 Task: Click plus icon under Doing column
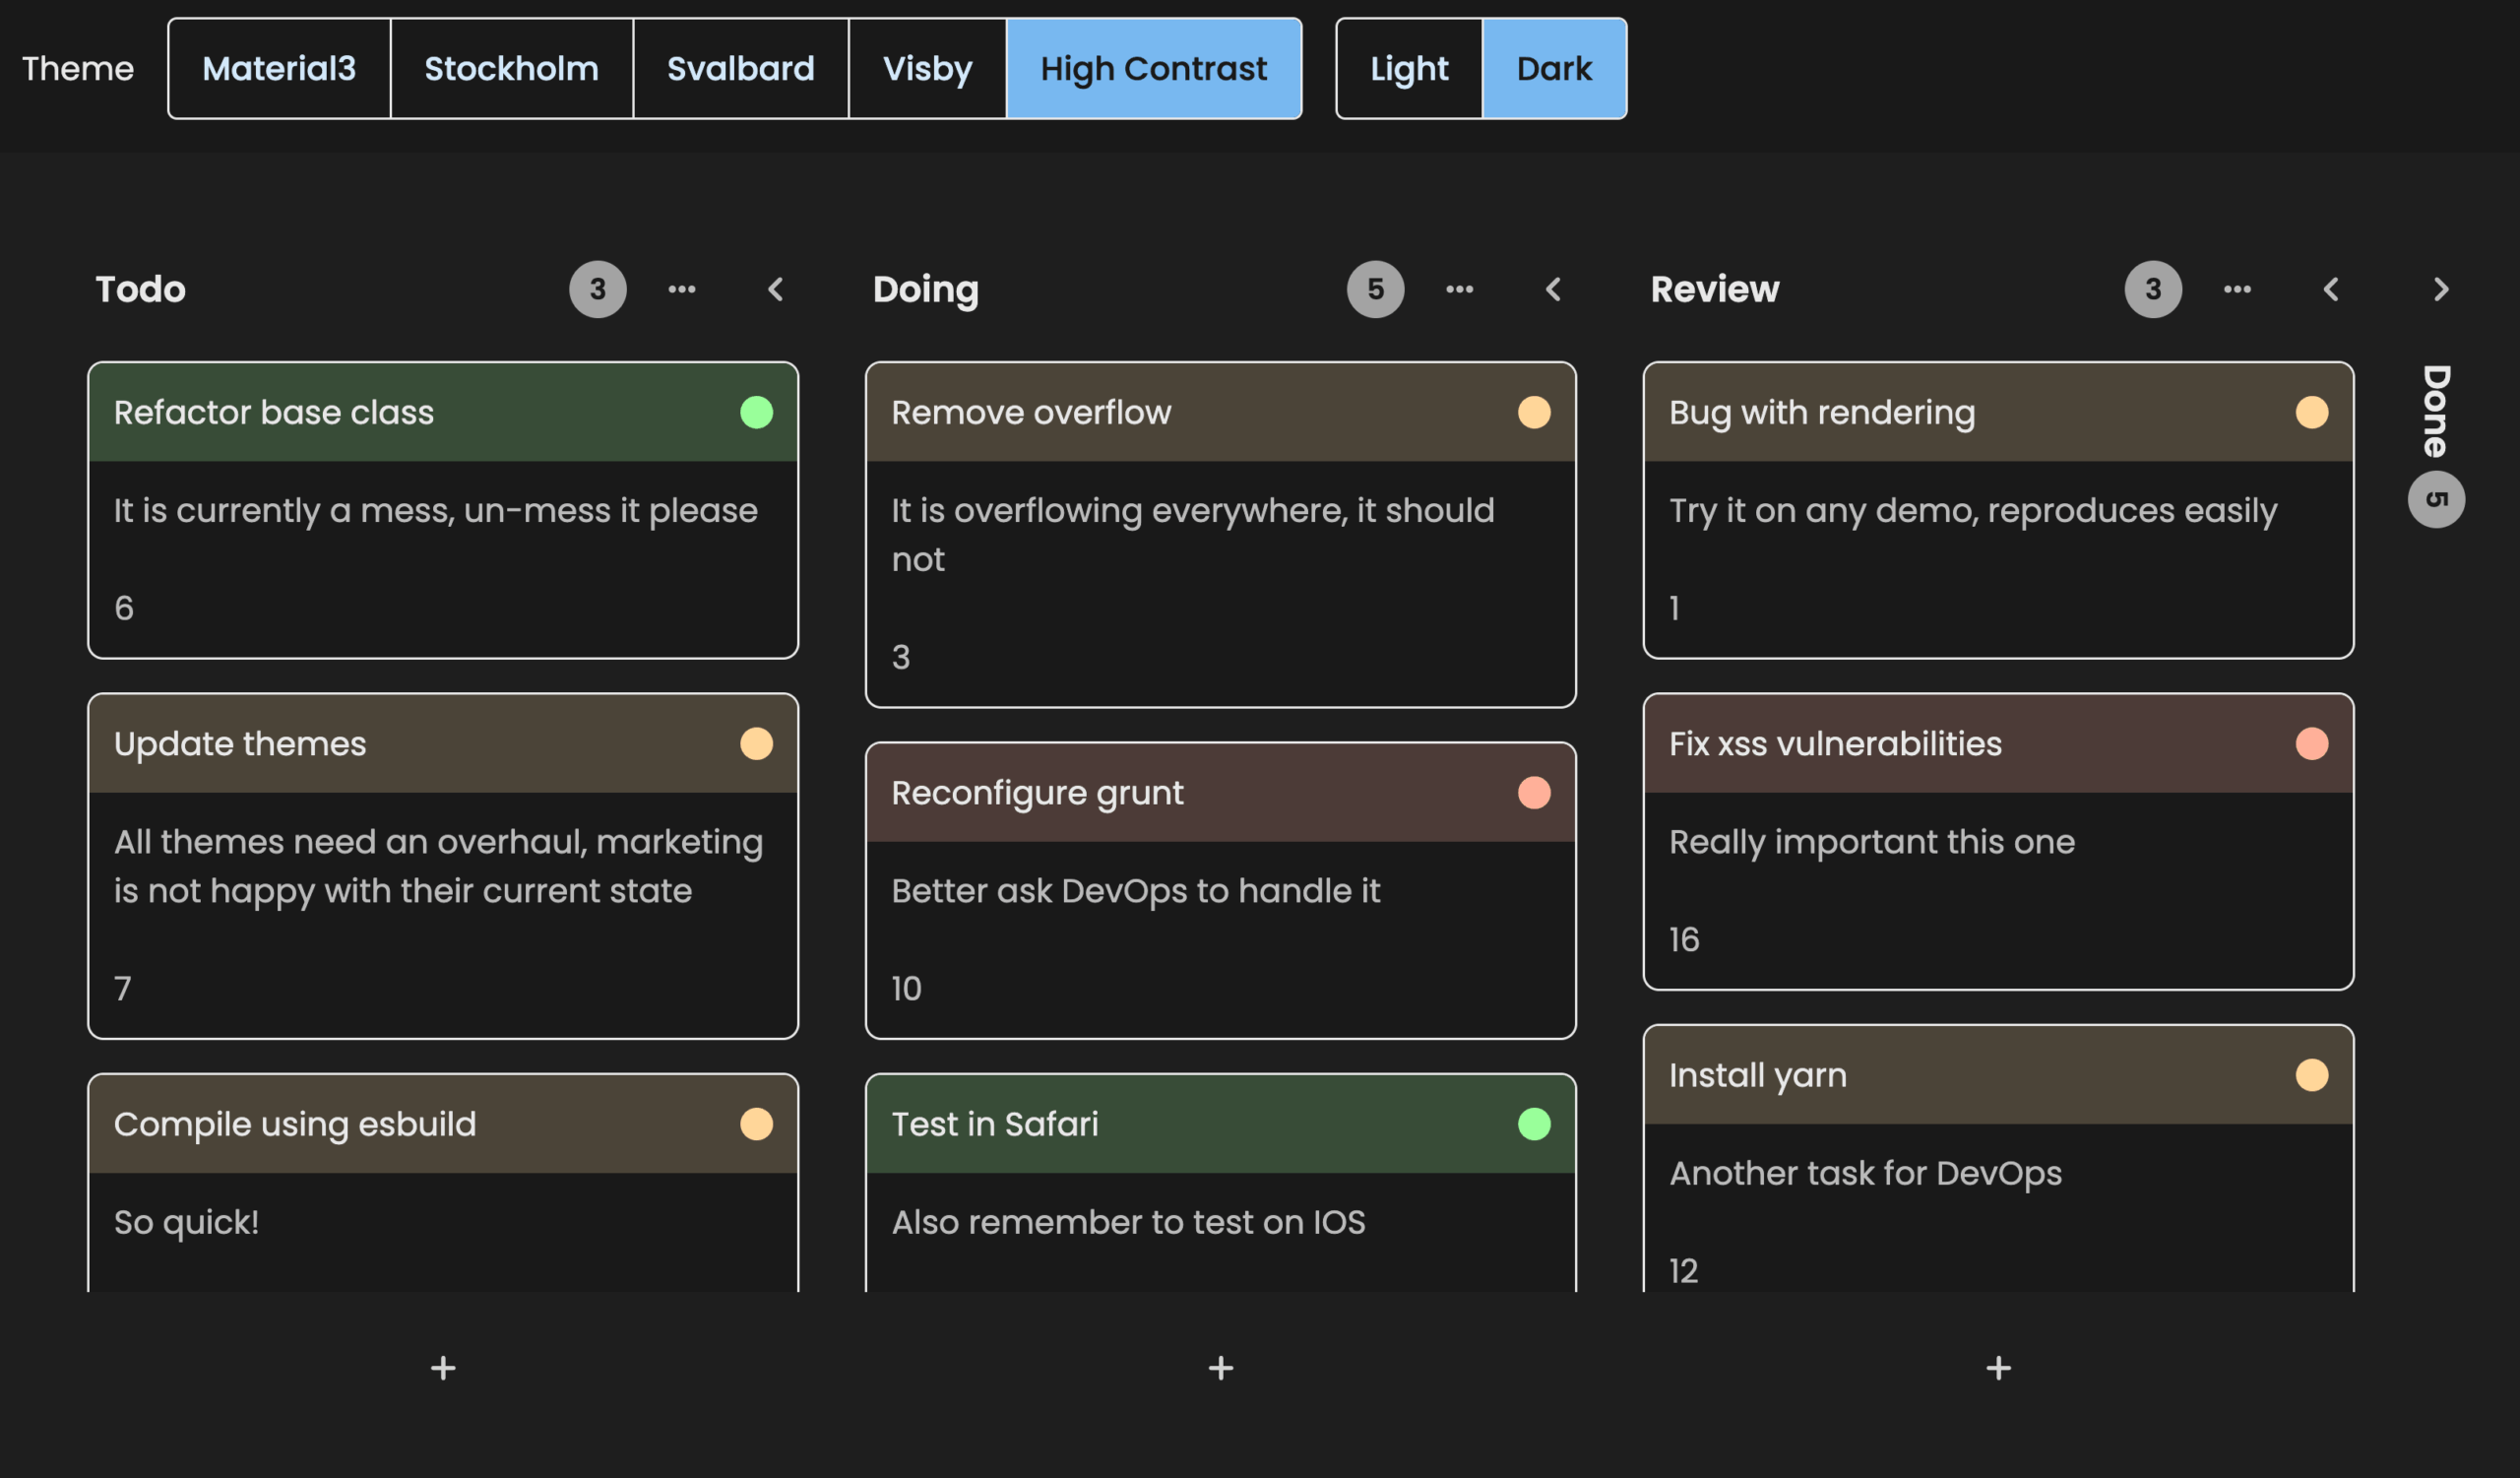(1220, 1367)
